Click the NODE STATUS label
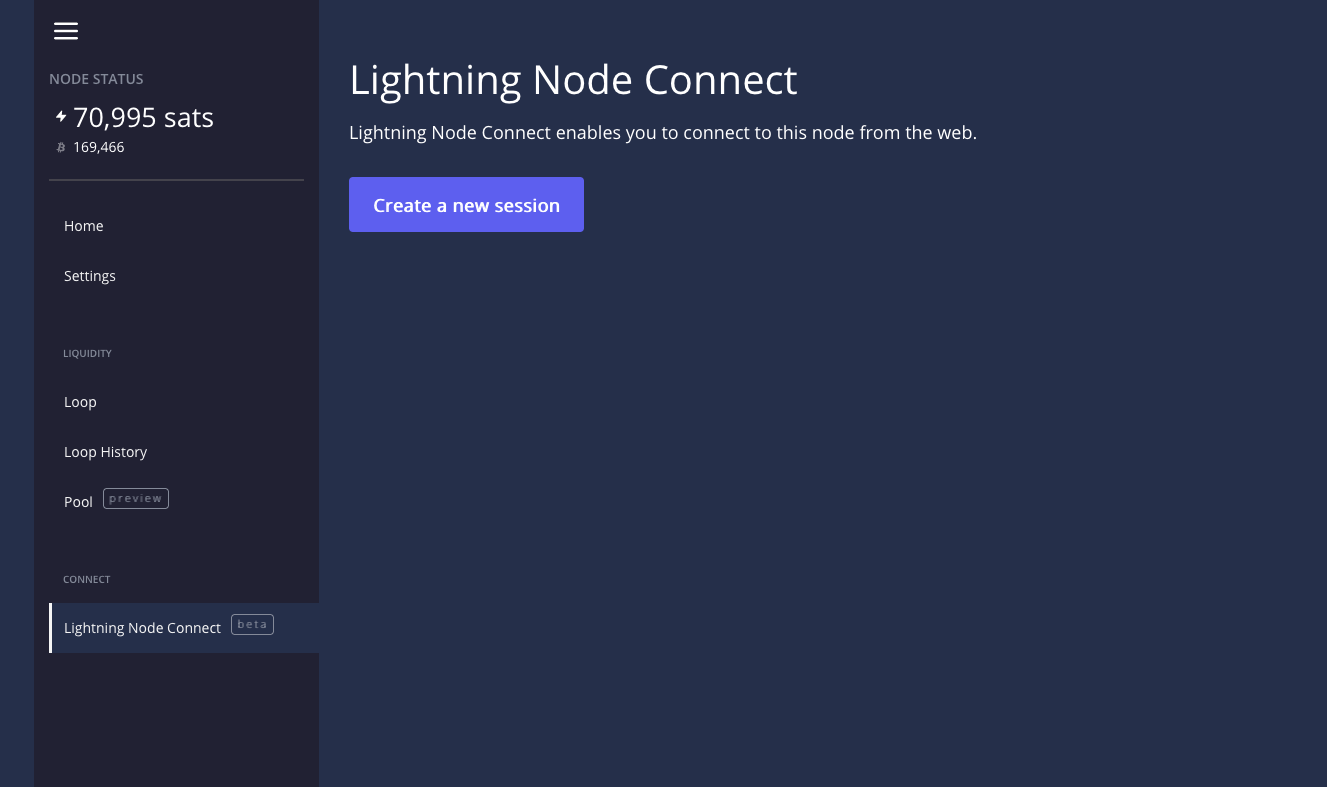The height and width of the screenshot is (787, 1327). (96, 79)
